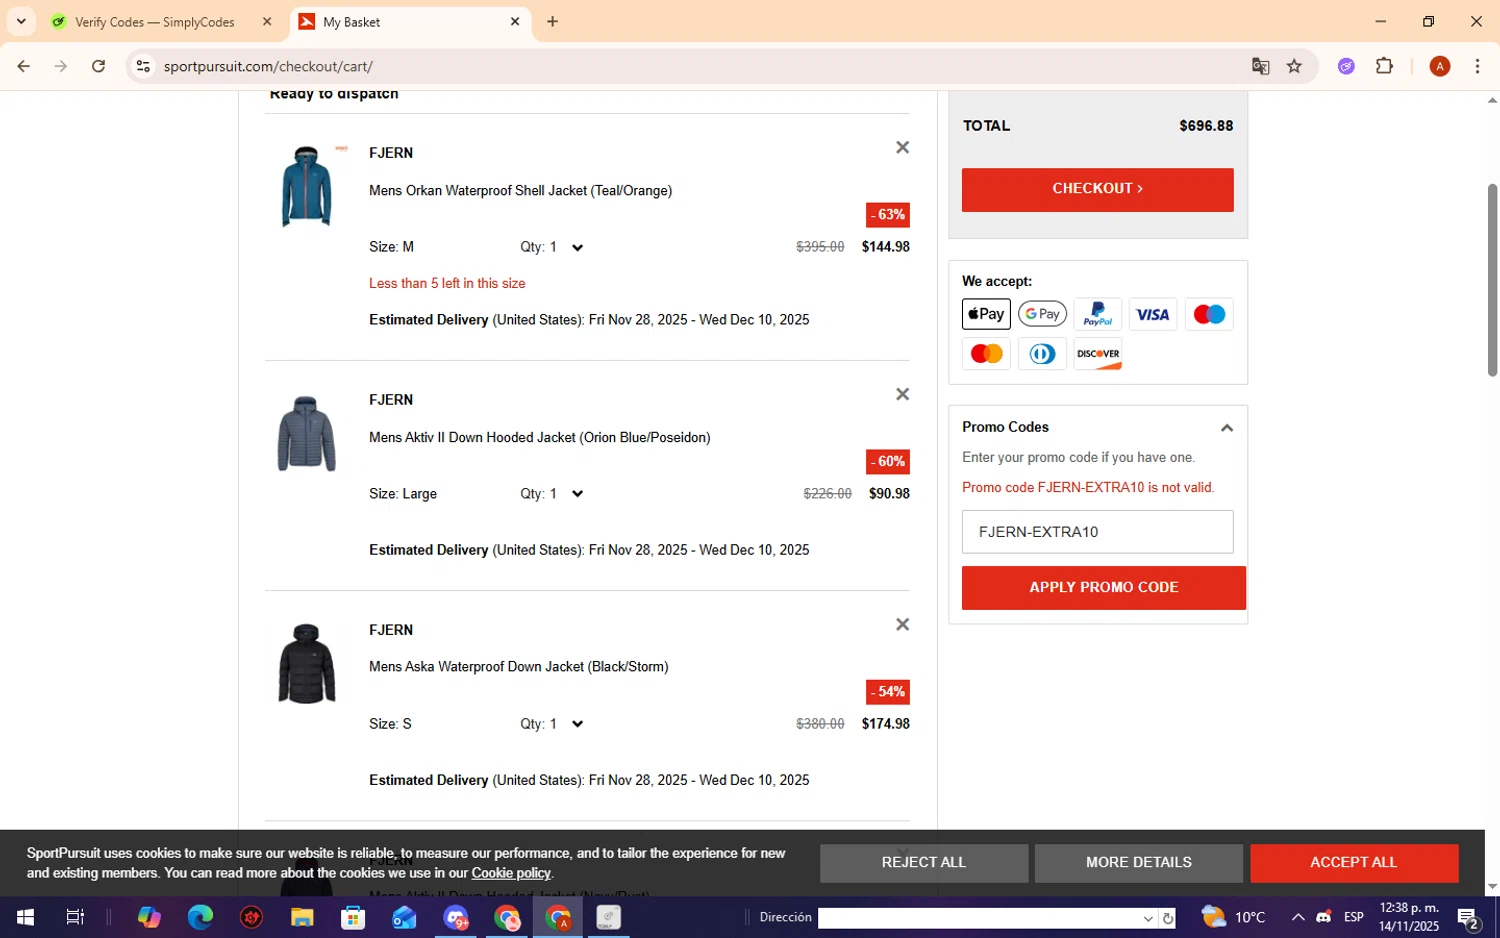Image resolution: width=1500 pixels, height=938 pixels.
Task: Click the Diners Club payment icon
Action: pos(1042,354)
